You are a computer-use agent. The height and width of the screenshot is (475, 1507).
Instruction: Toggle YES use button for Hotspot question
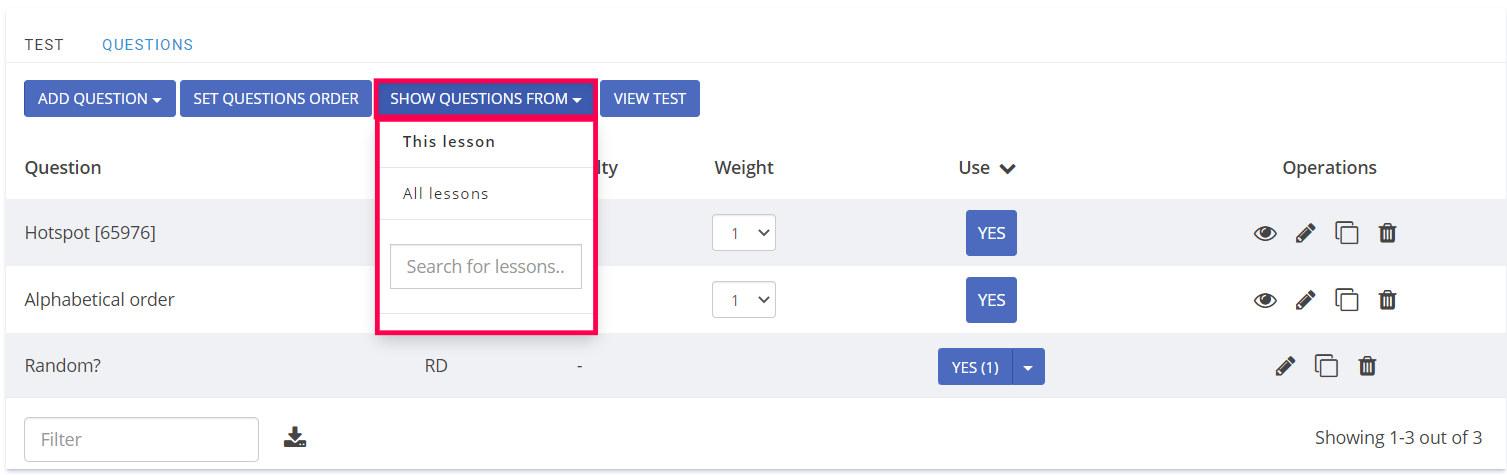click(991, 233)
